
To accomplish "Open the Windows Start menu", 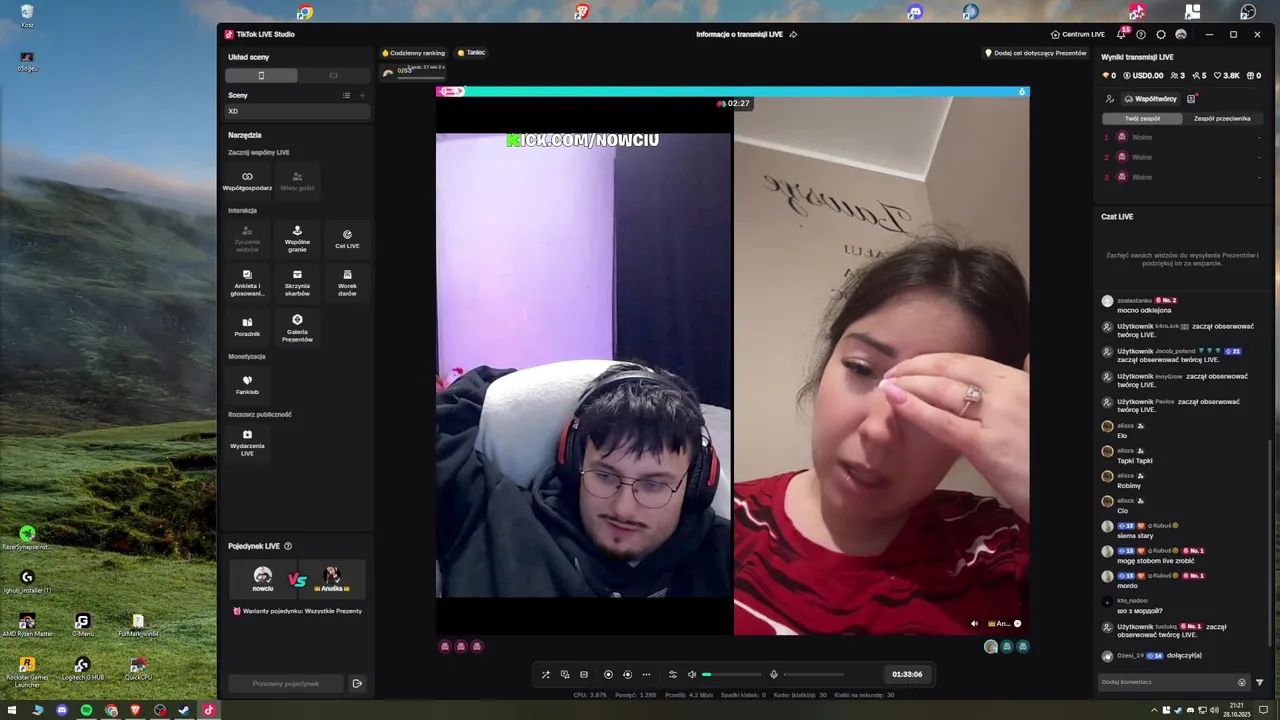I will tap(13, 710).
